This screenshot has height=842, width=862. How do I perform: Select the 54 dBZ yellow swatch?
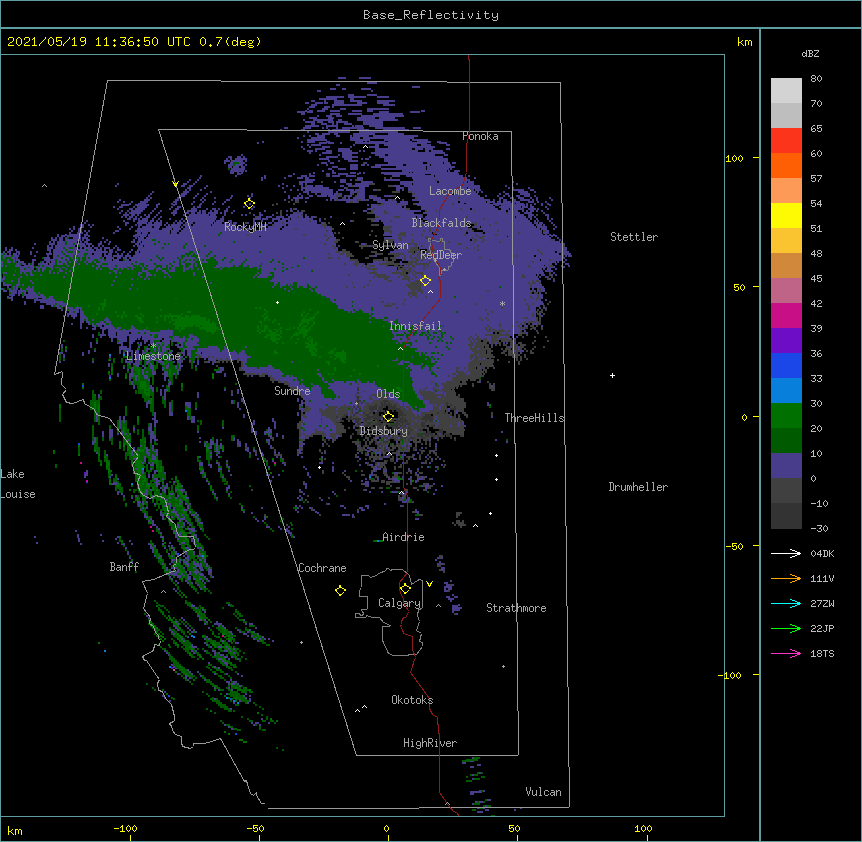coord(786,215)
